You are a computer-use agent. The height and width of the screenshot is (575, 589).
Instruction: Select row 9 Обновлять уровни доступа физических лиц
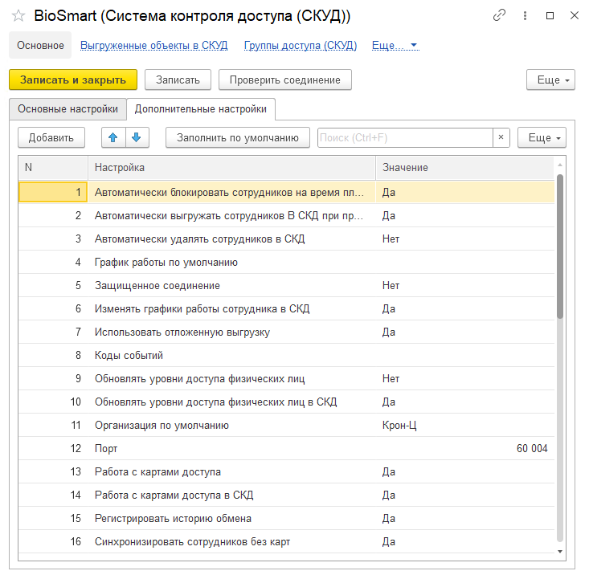tap(286, 379)
